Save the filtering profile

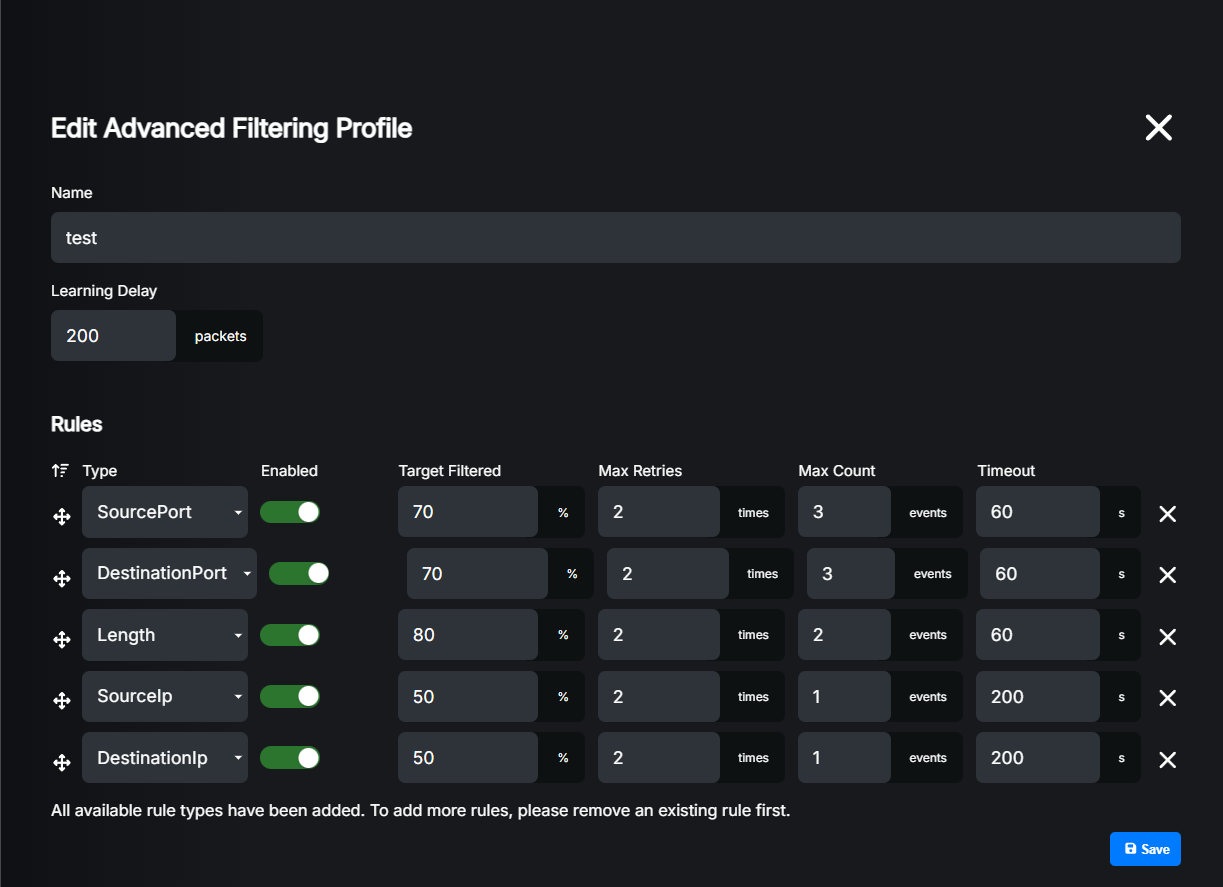click(1145, 849)
